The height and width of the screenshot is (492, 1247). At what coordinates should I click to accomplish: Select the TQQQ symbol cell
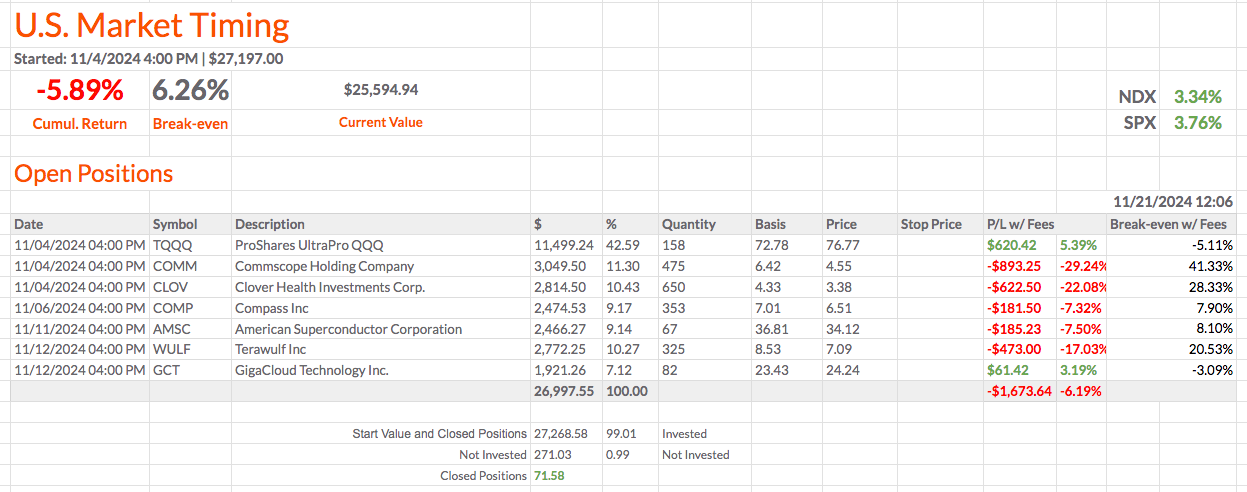click(171, 245)
